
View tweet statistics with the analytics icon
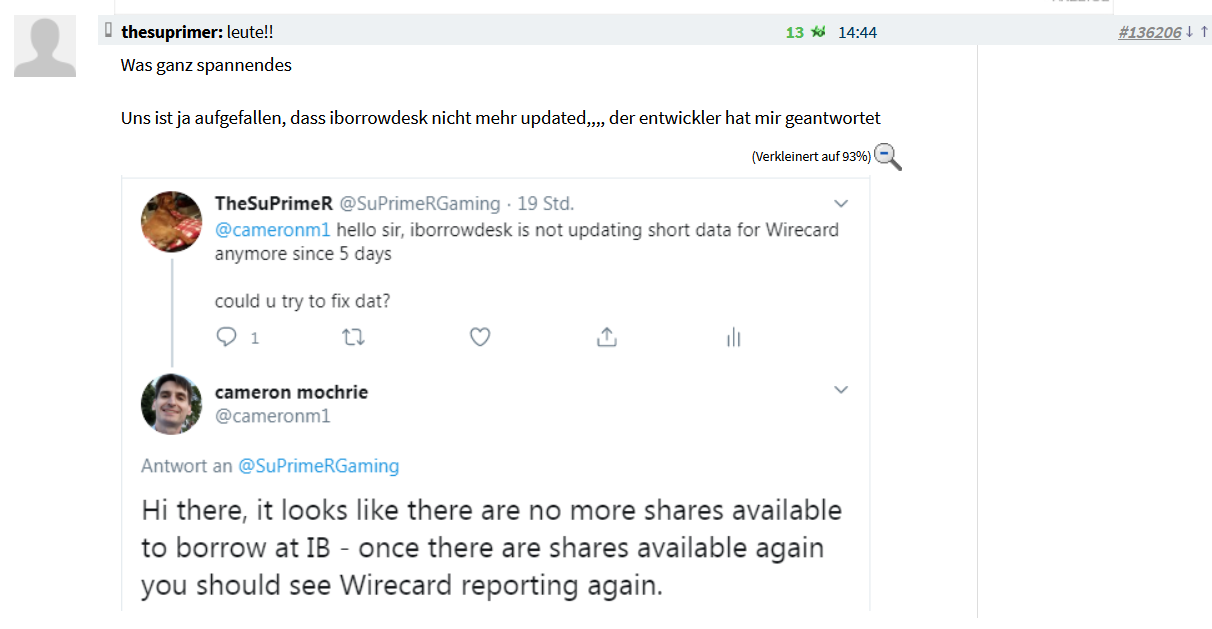click(x=733, y=337)
